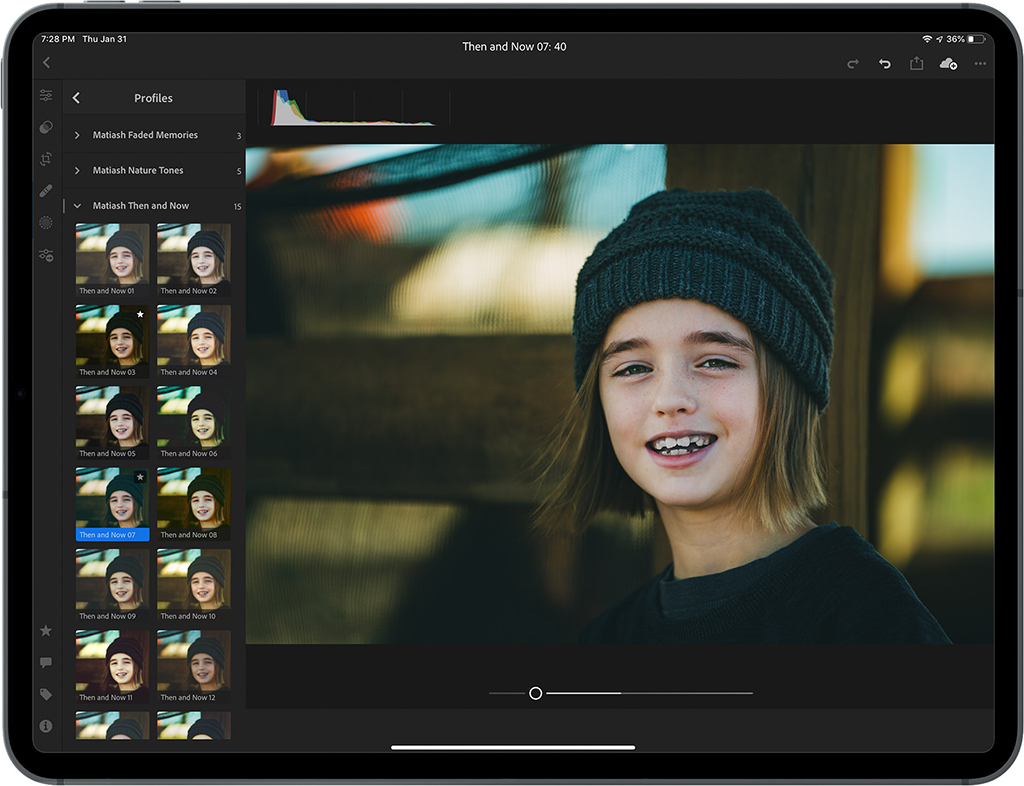Screen dimensions: 1024x786
Task: Open the cloud sync status icon
Action: point(948,64)
